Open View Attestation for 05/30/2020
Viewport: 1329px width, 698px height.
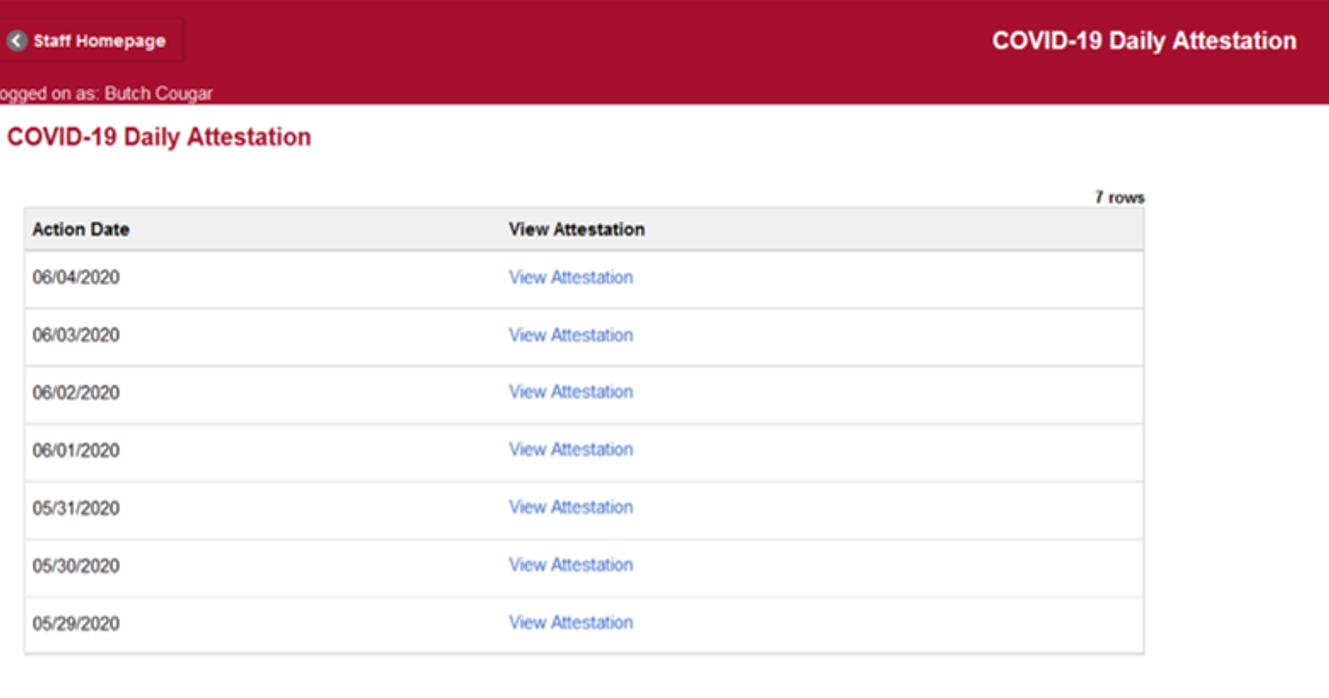tap(570, 565)
